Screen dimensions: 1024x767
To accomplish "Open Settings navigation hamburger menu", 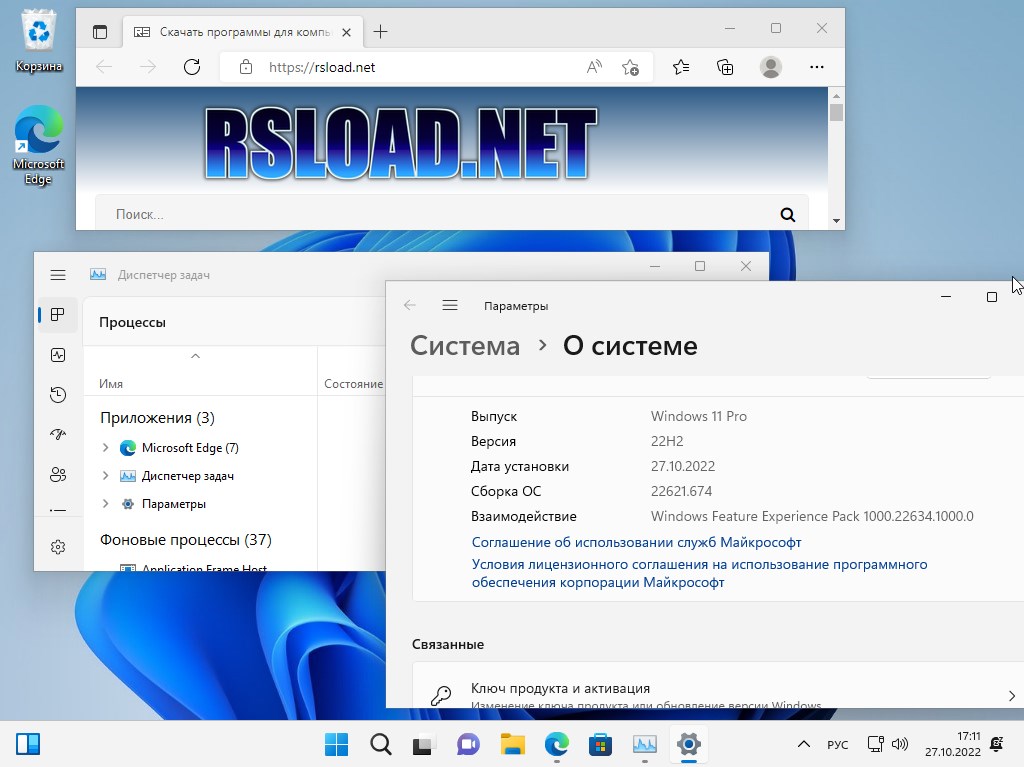I will pos(450,305).
